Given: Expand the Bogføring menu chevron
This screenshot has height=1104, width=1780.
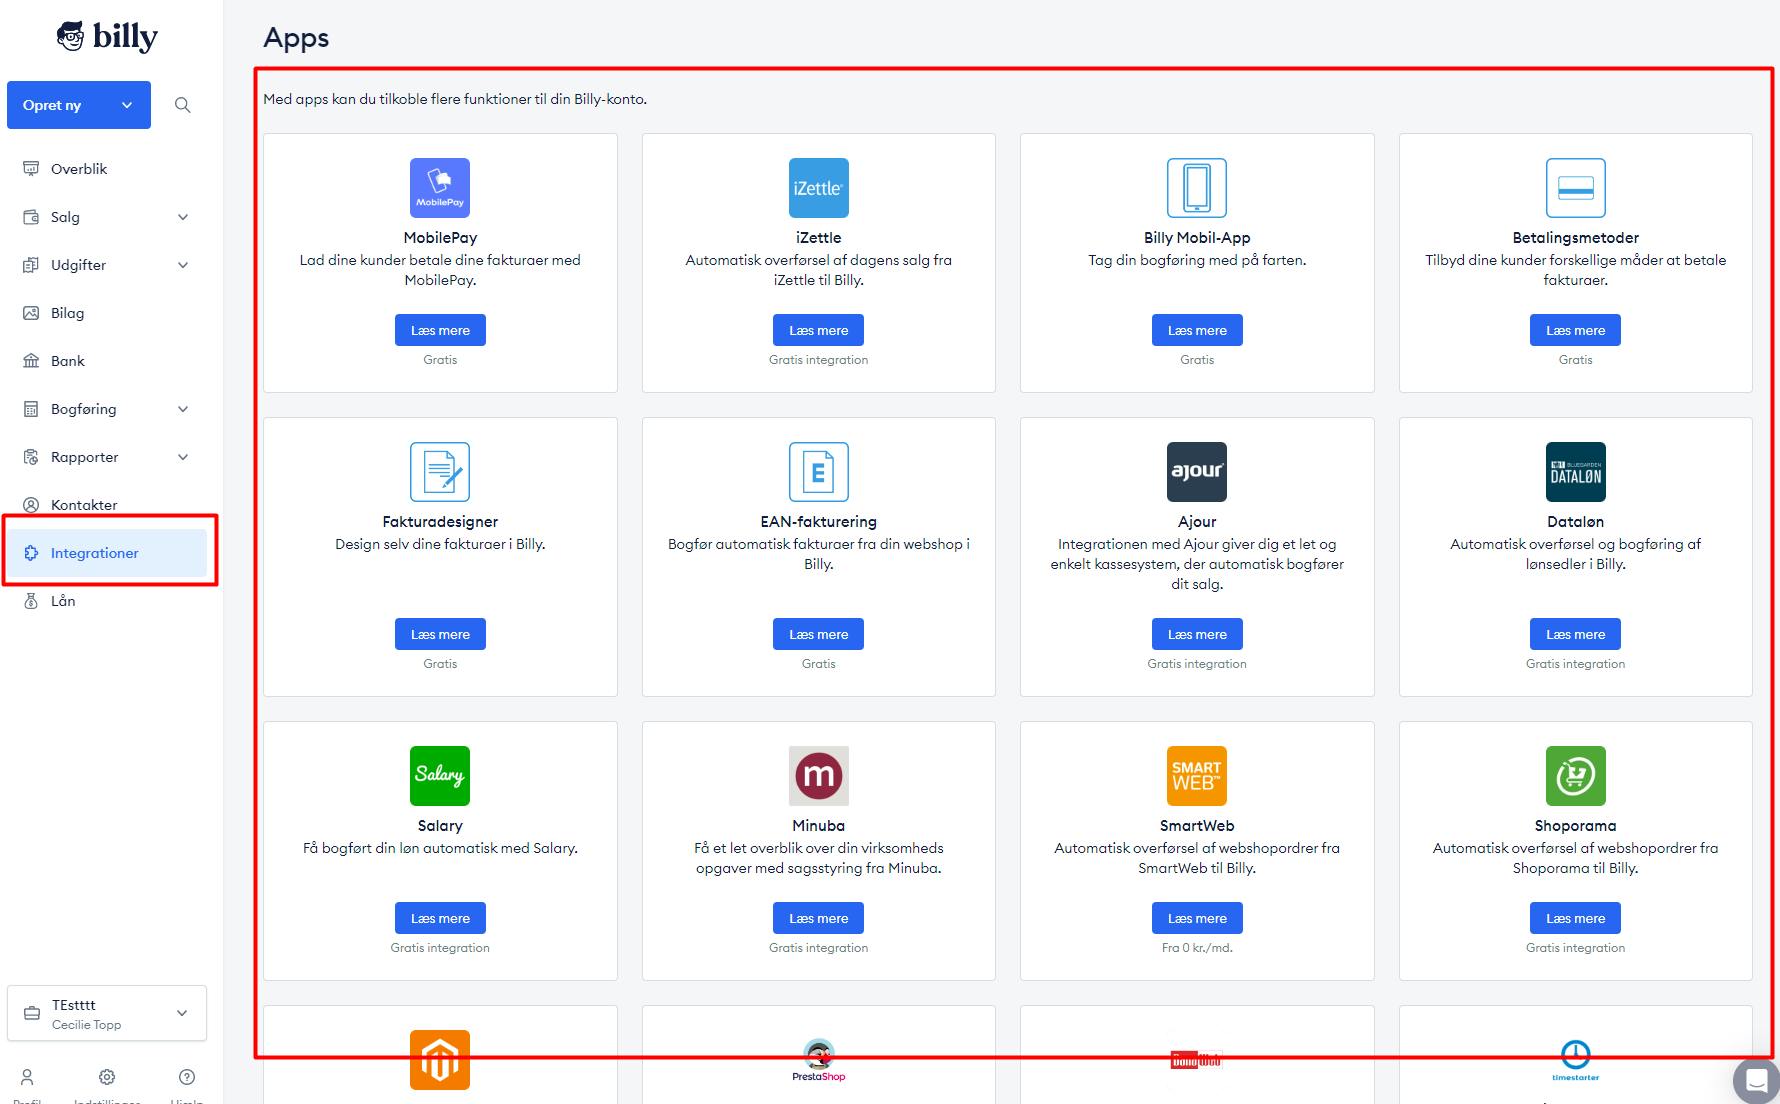Looking at the screenshot, I should [183, 409].
